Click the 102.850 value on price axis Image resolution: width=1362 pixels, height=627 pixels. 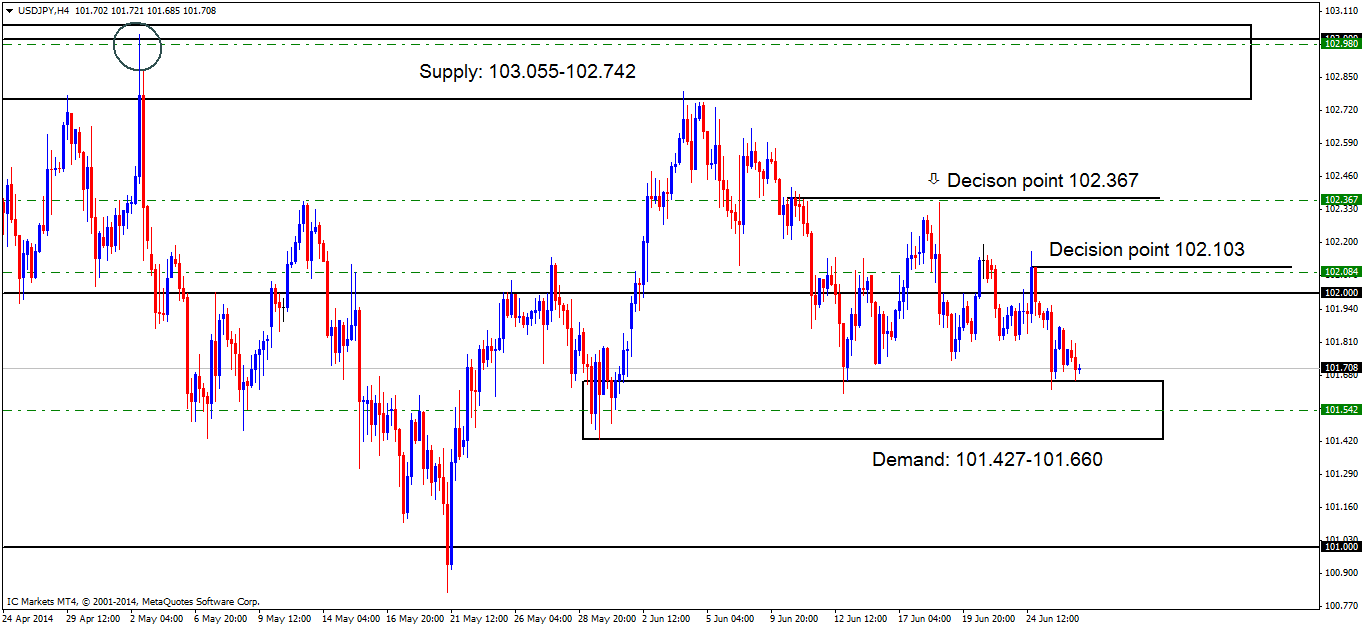(1340, 76)
